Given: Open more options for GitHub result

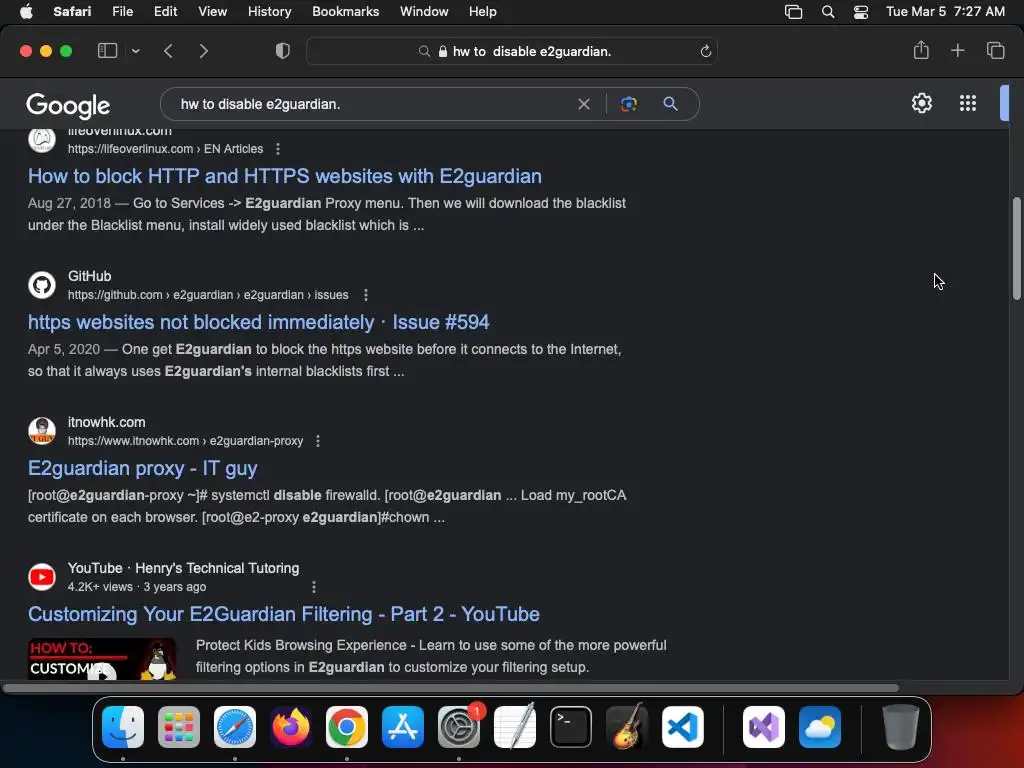Looking at the screenshot, I should coord(366,295).
